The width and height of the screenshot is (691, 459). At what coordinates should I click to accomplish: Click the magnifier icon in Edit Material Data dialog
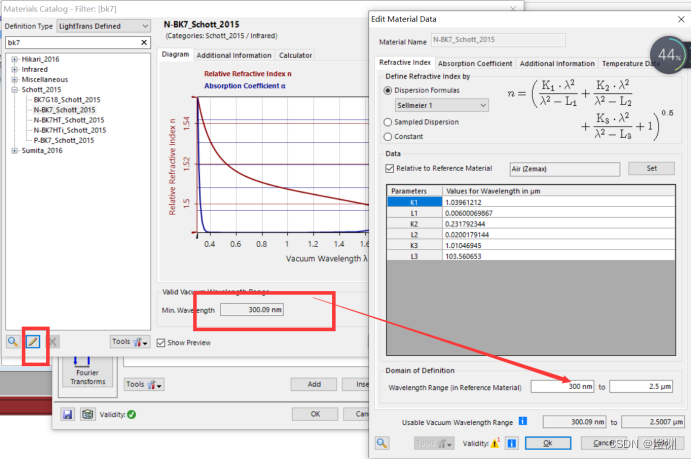click(x=382, y=443)
